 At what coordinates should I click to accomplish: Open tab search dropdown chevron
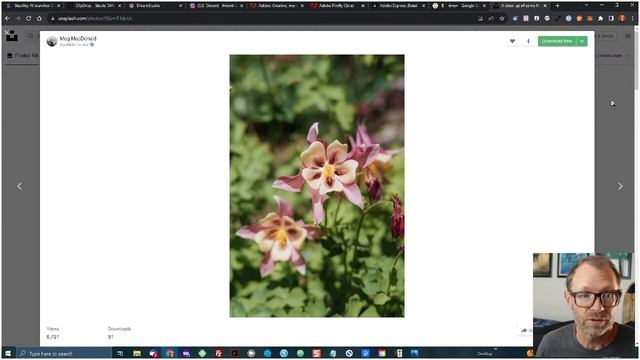click(587, 5)
